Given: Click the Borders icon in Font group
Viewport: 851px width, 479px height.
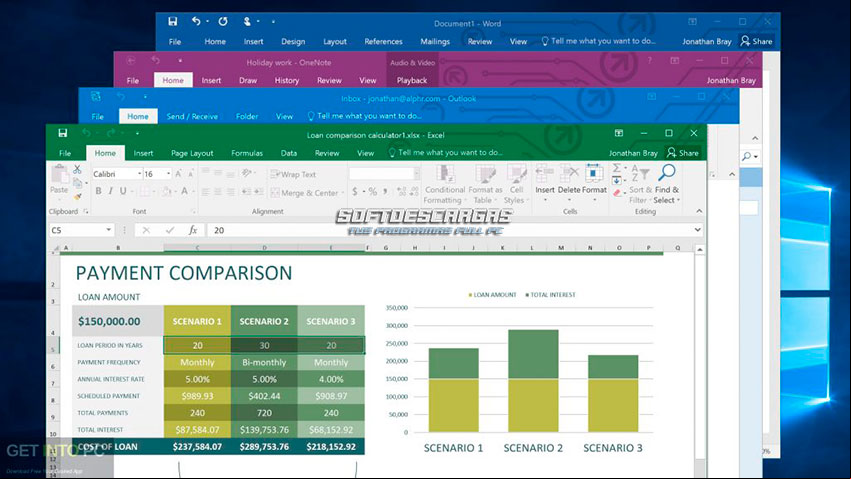Looking at the screenshot, I should [145, 191].
